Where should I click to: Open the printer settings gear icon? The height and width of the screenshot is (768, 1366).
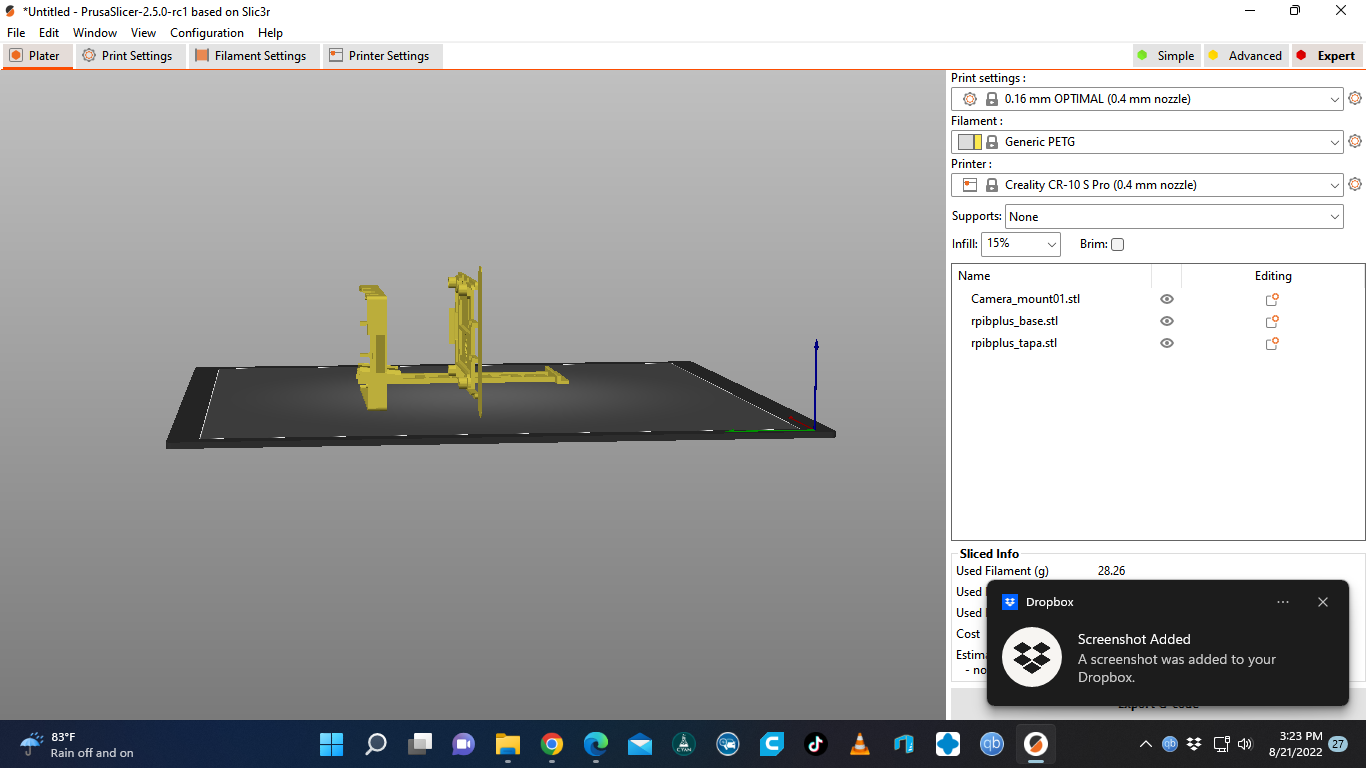pos(1355,184)
